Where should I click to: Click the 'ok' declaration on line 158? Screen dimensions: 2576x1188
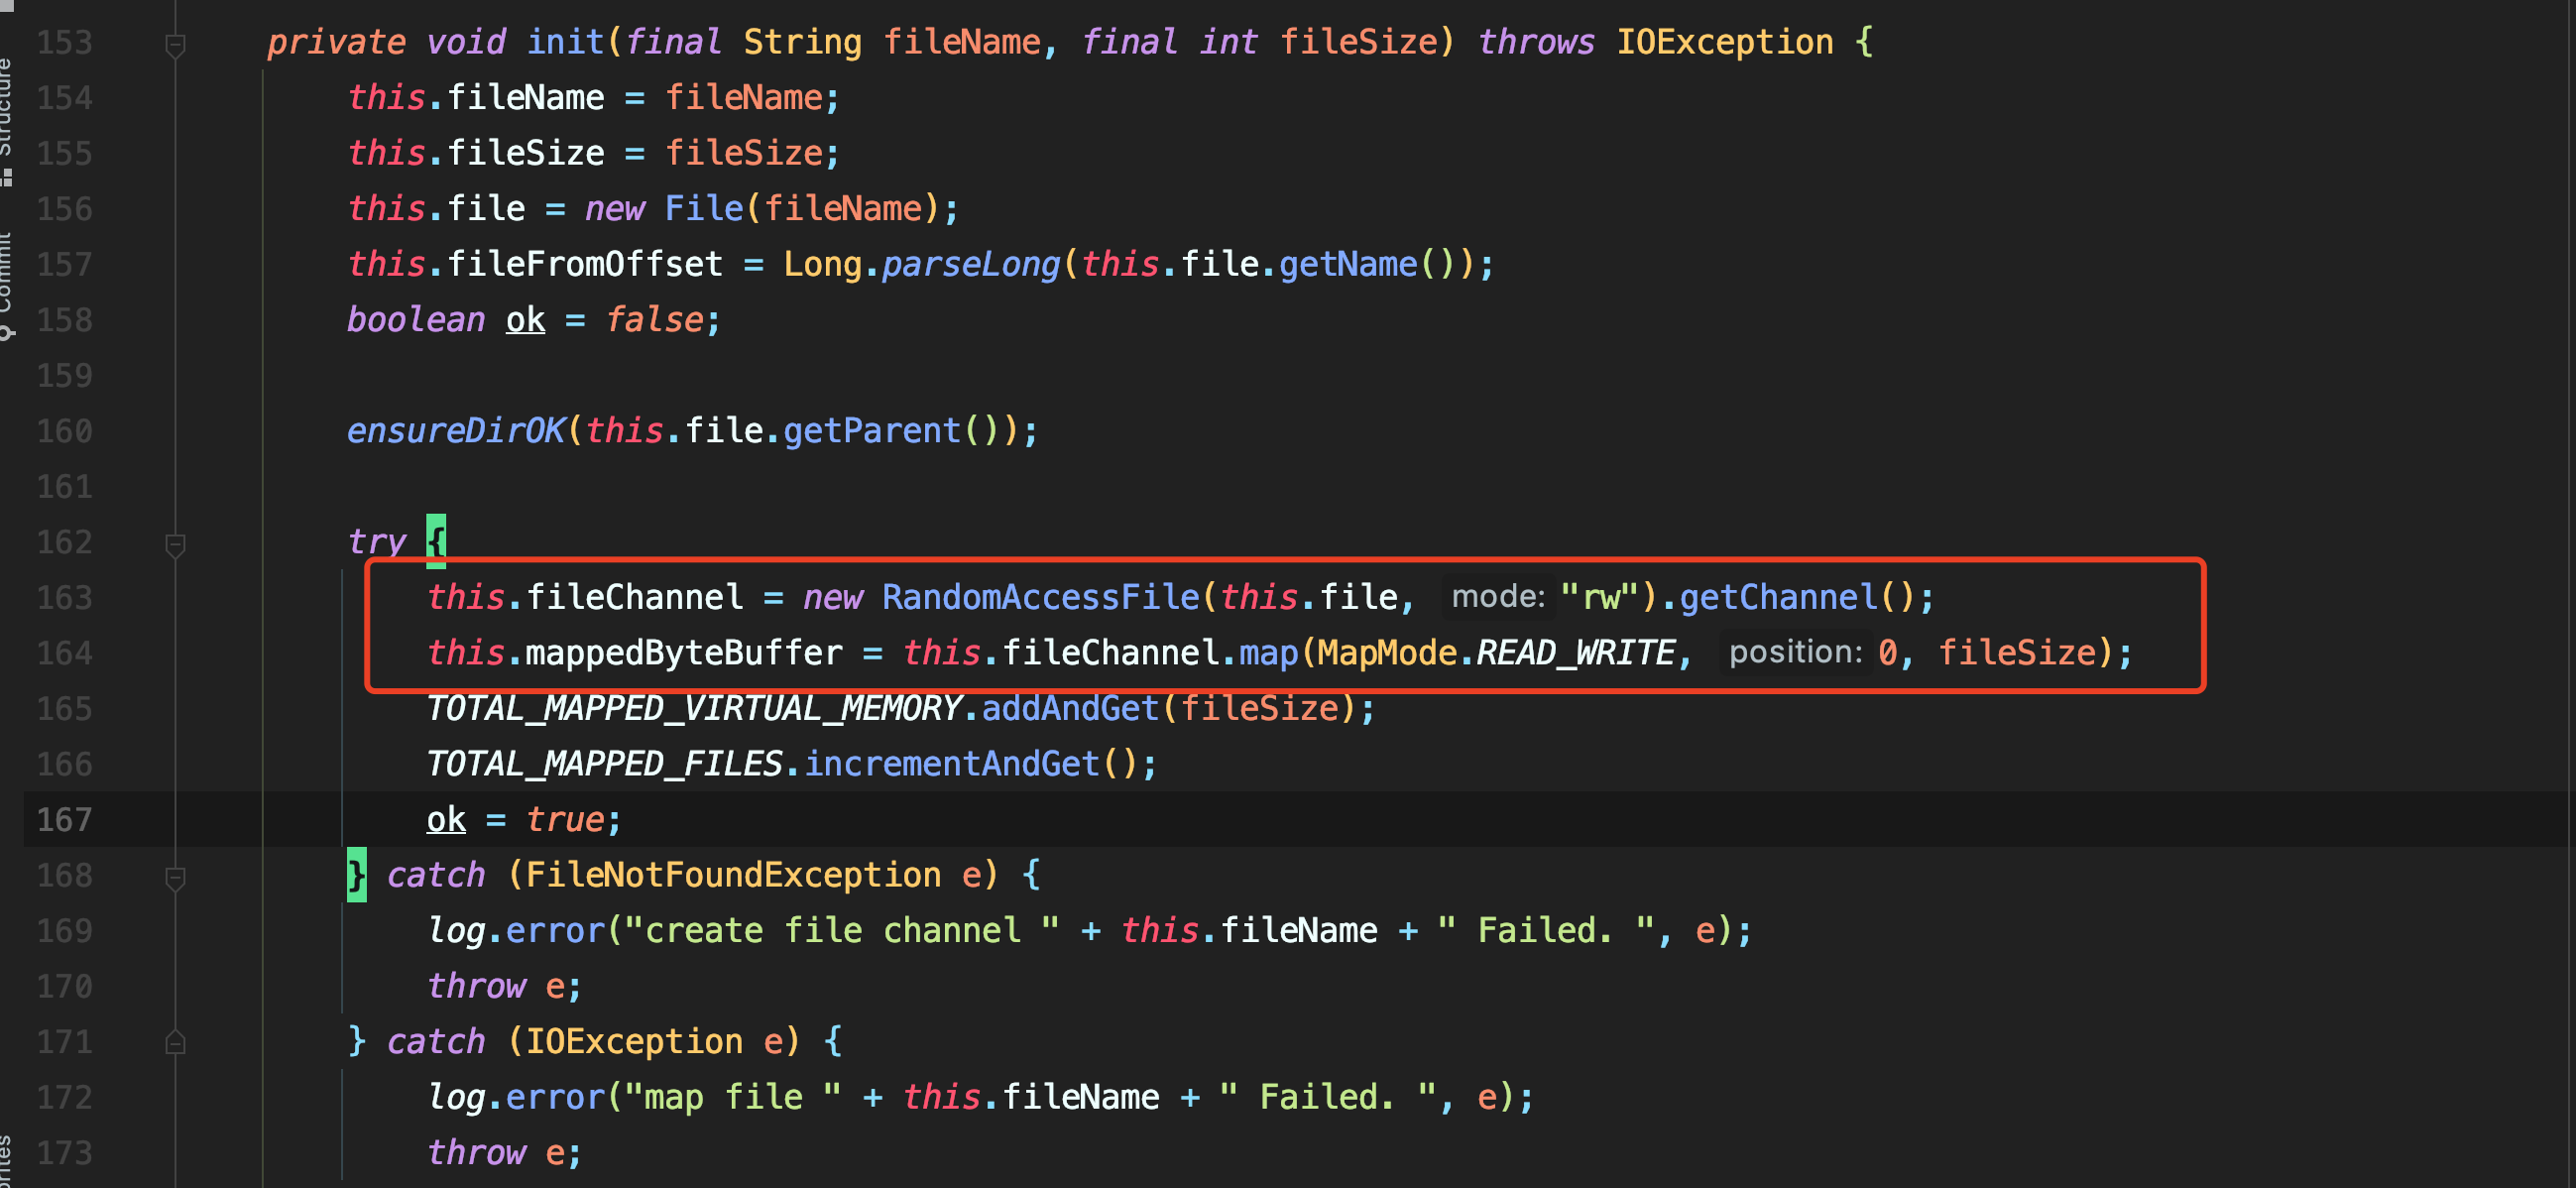coord(525,320)
